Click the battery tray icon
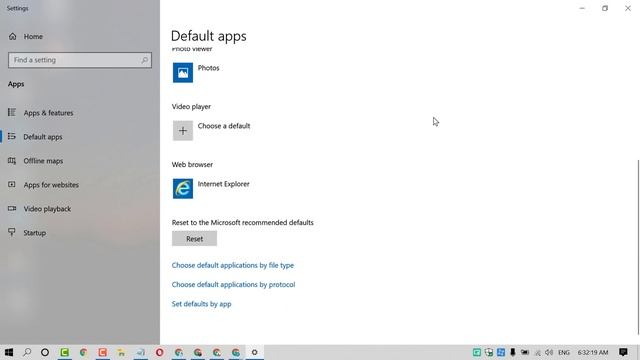This screenshot has width=640, height=360. (524, 352)
